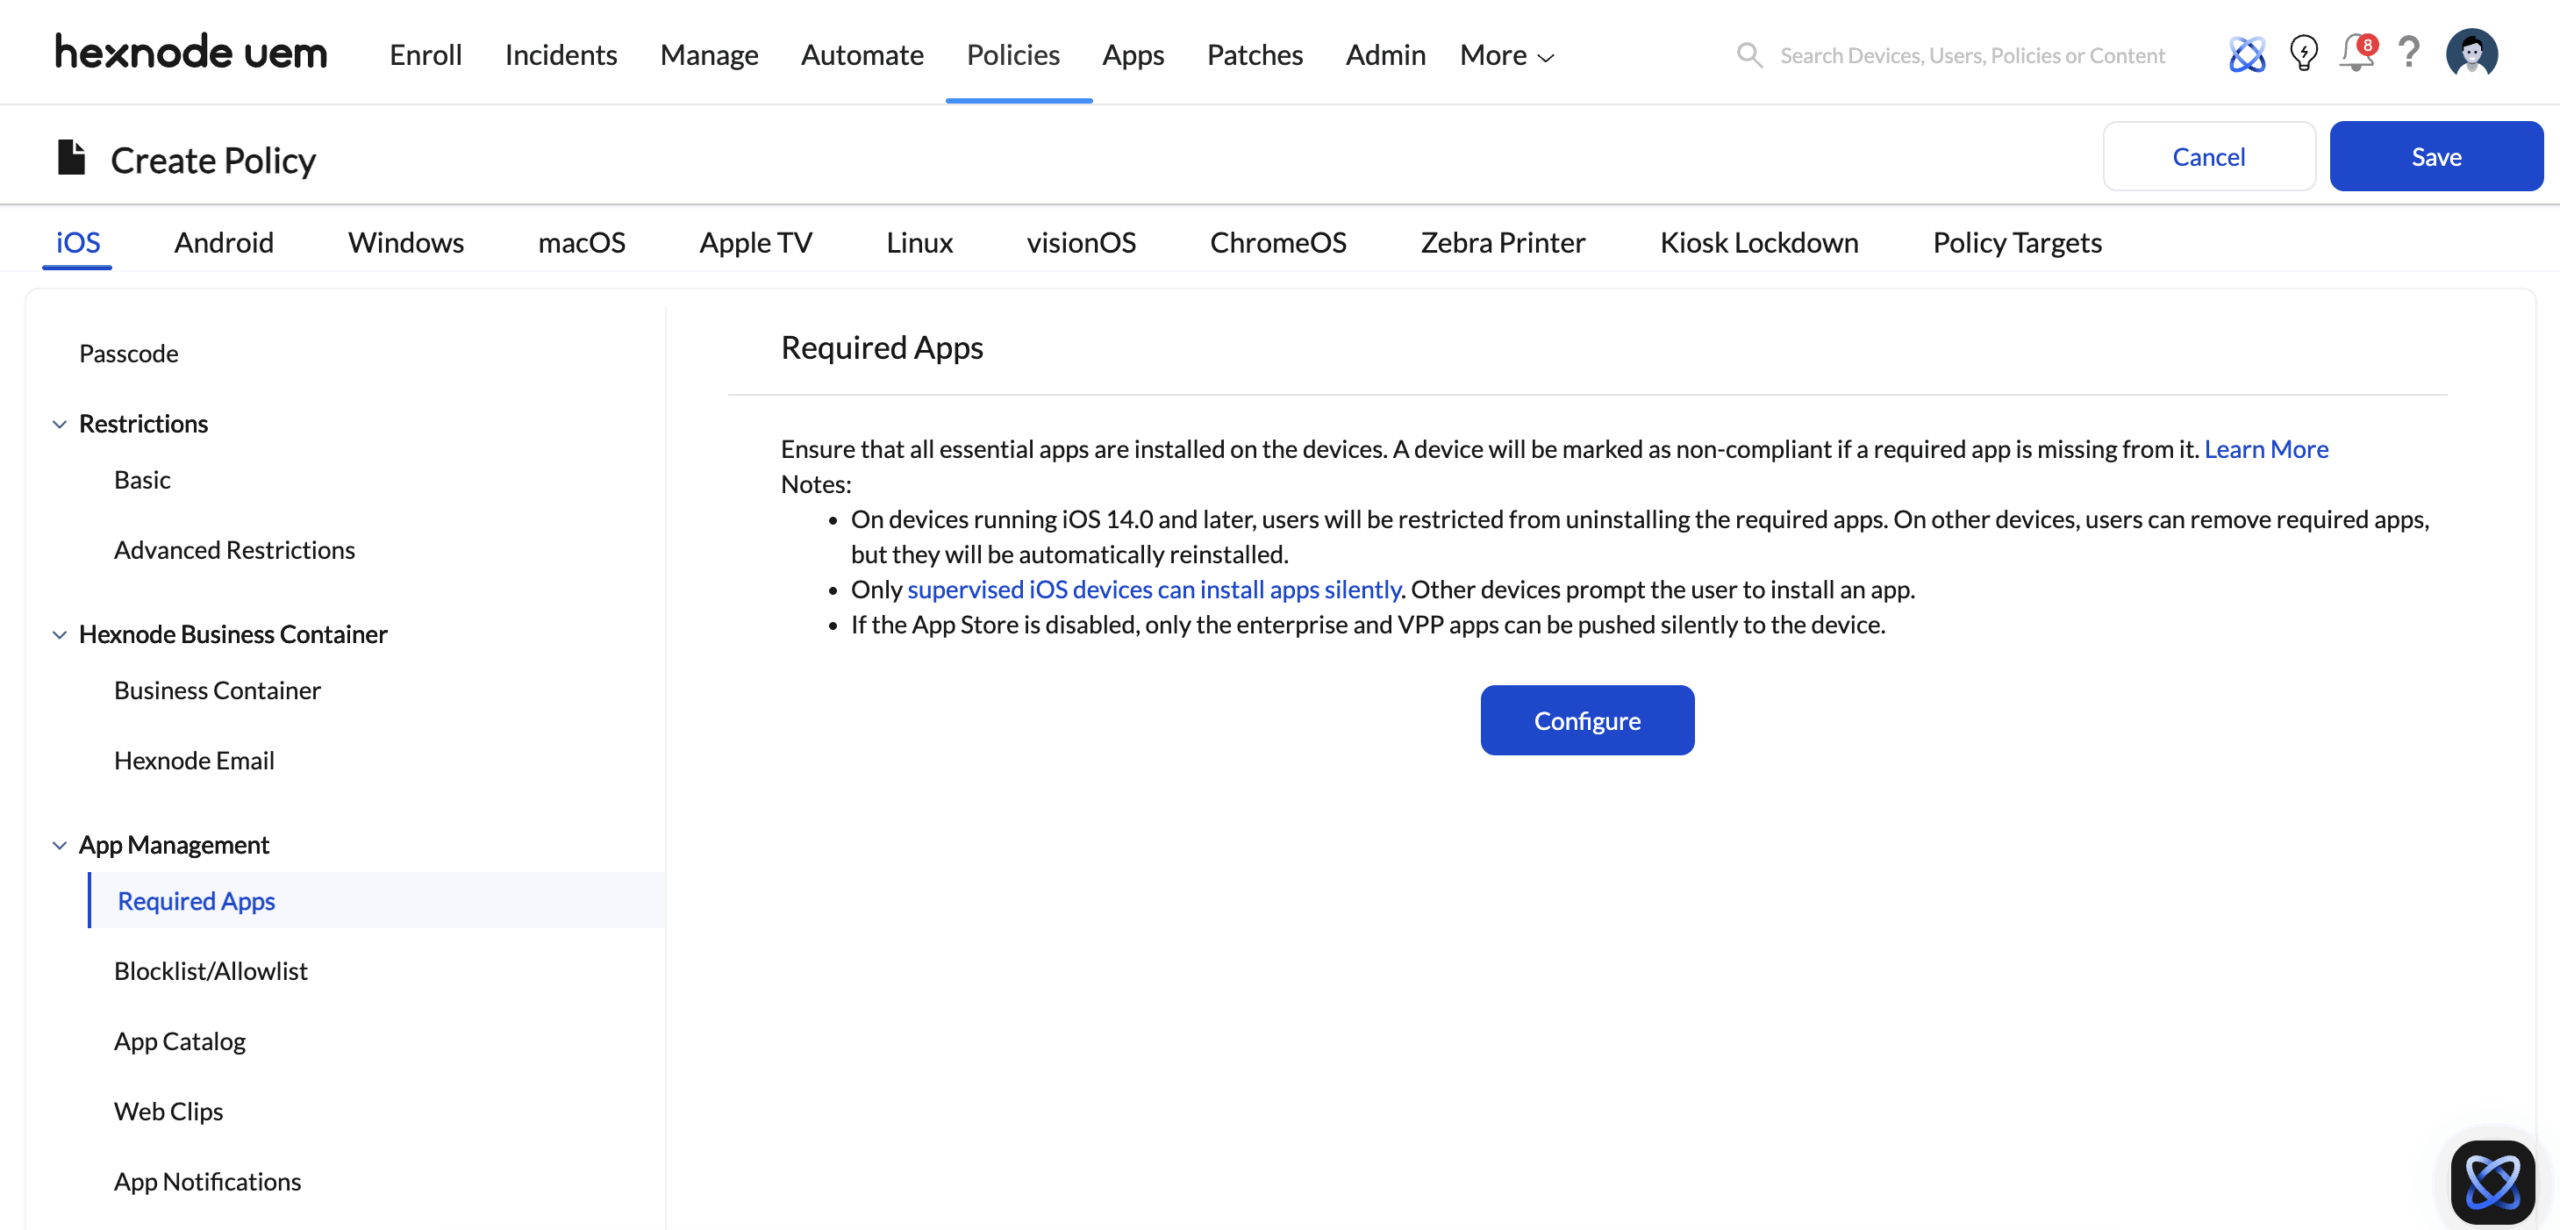This screenshot has height=1230, width=2560.
Task: Open the More dropdown menu
Action: (x=1506, y=55)
